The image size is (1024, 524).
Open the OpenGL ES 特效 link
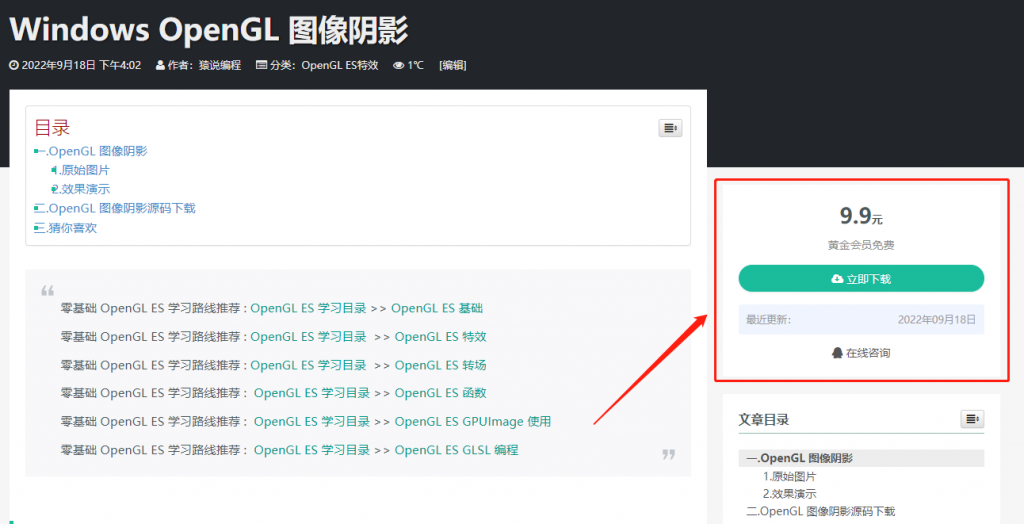click(441, 336)
